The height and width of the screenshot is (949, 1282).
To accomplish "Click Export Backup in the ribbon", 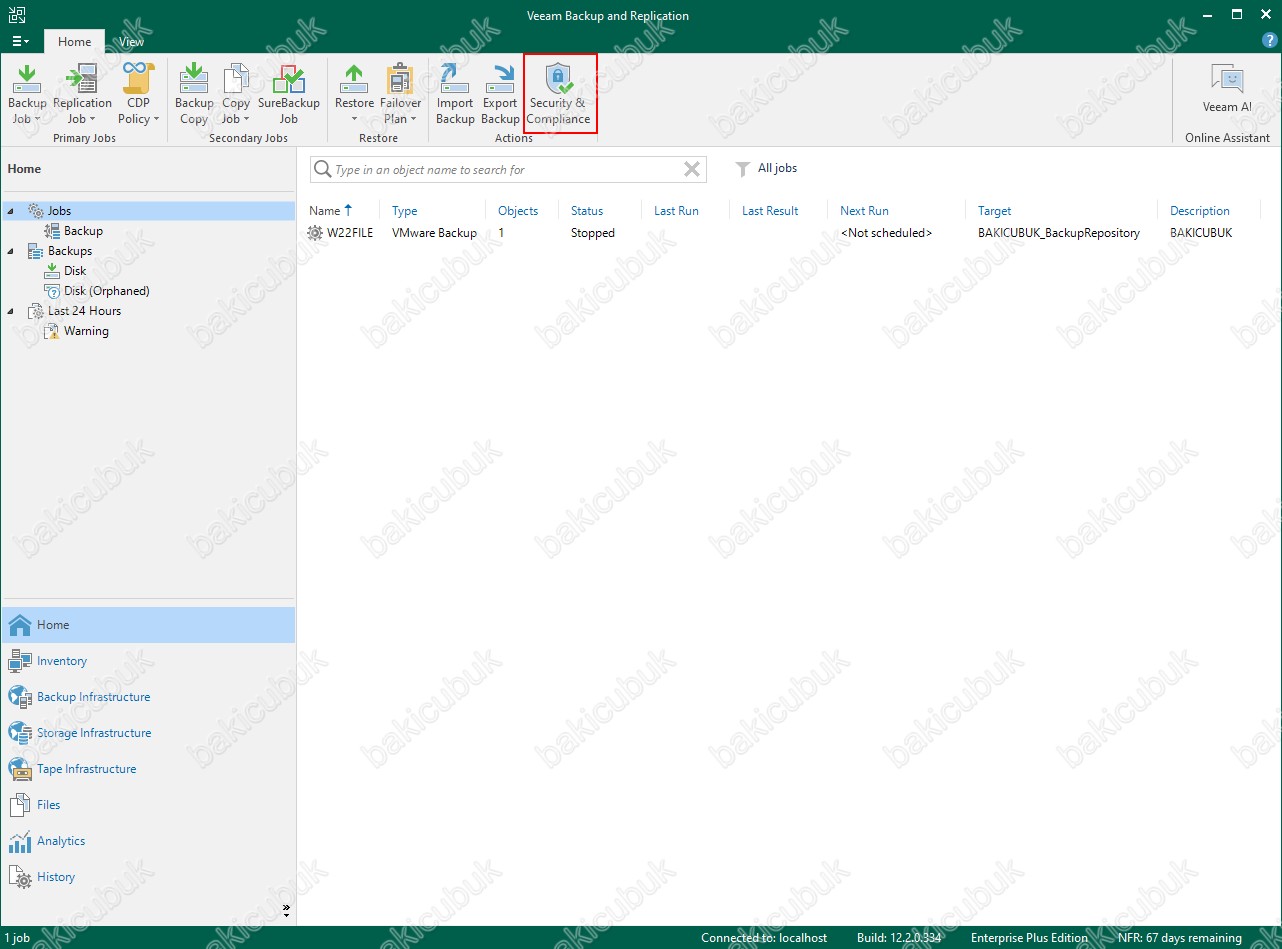I will click(x=500, y=95).
